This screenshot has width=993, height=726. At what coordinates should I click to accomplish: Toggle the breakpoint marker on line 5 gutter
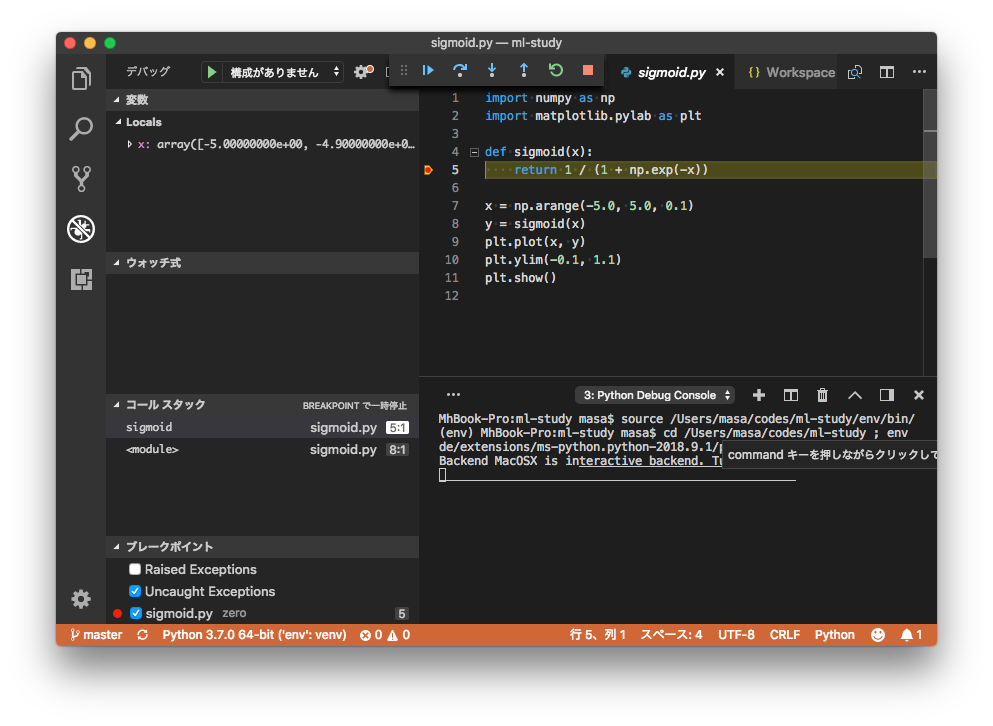429,170
